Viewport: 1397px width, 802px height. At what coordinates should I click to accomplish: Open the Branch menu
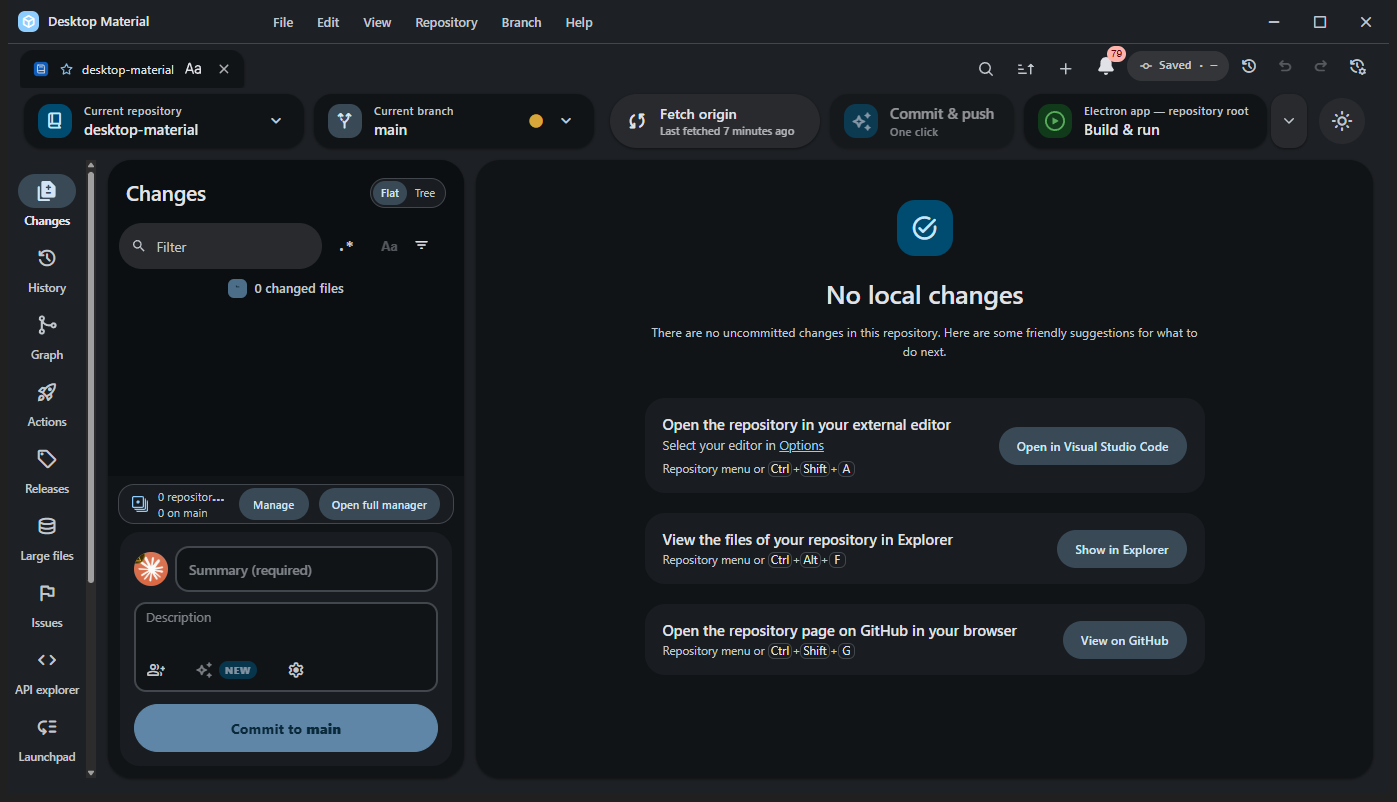[521, 22]
